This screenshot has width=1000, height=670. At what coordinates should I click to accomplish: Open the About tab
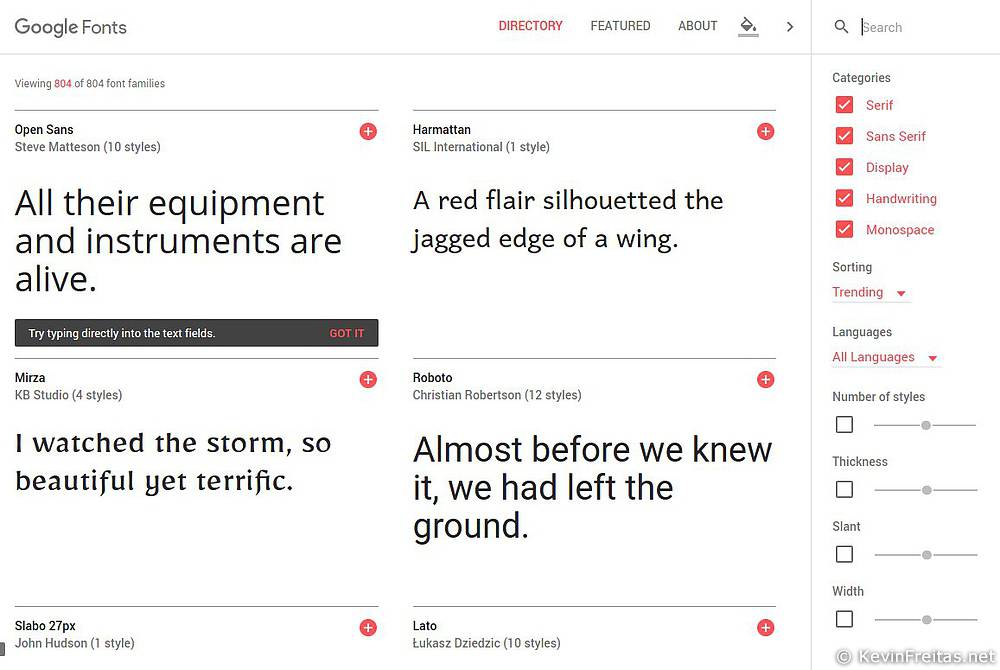tap(697, 26)
